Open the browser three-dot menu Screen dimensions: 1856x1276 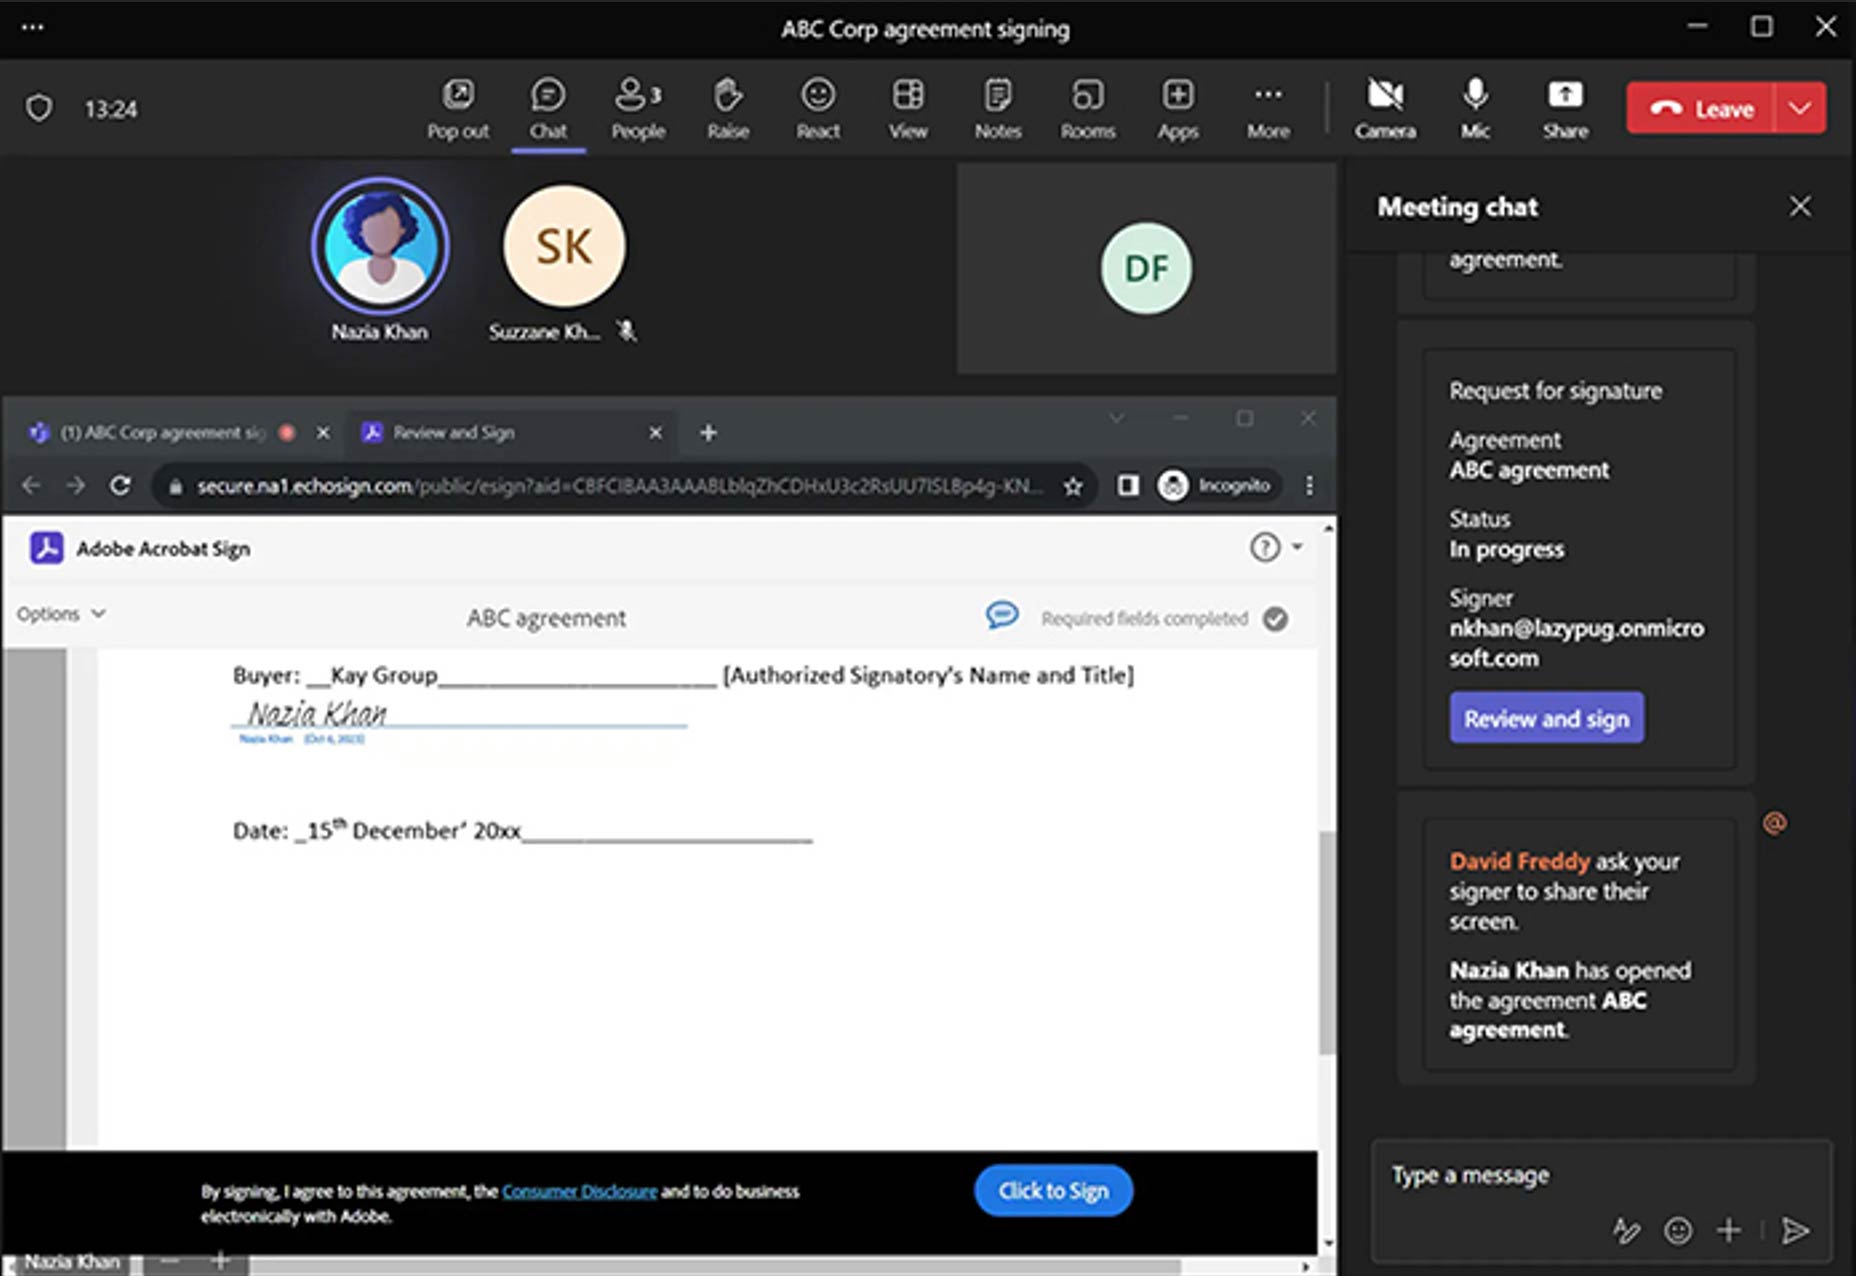pos(1309,485)
